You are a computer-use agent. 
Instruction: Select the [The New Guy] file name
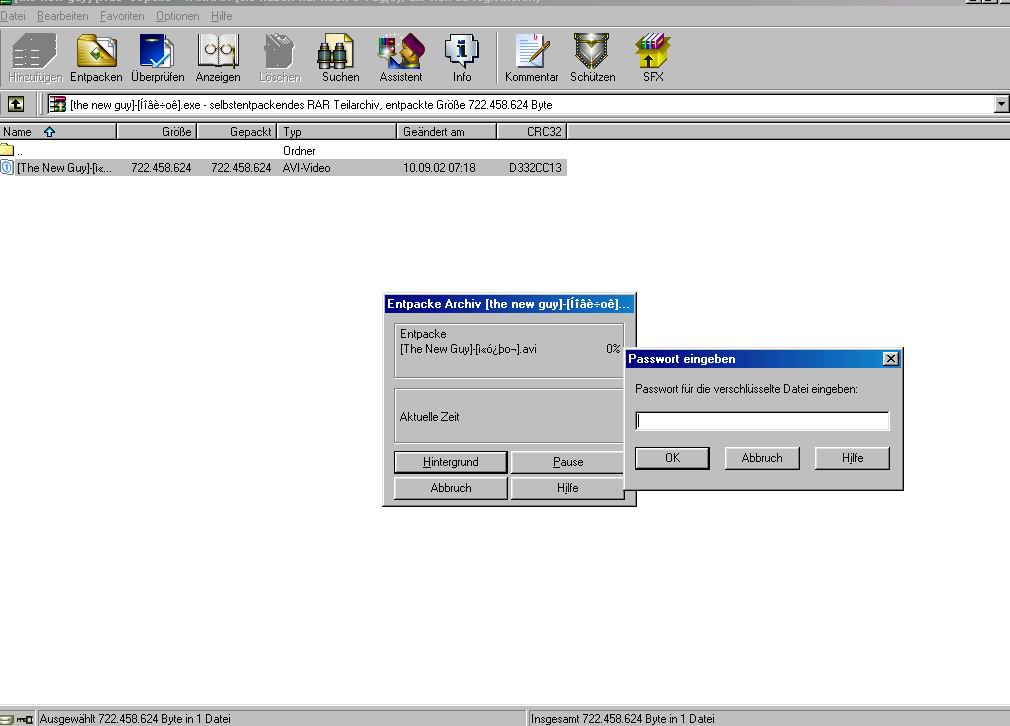click(x=64, y=167)
